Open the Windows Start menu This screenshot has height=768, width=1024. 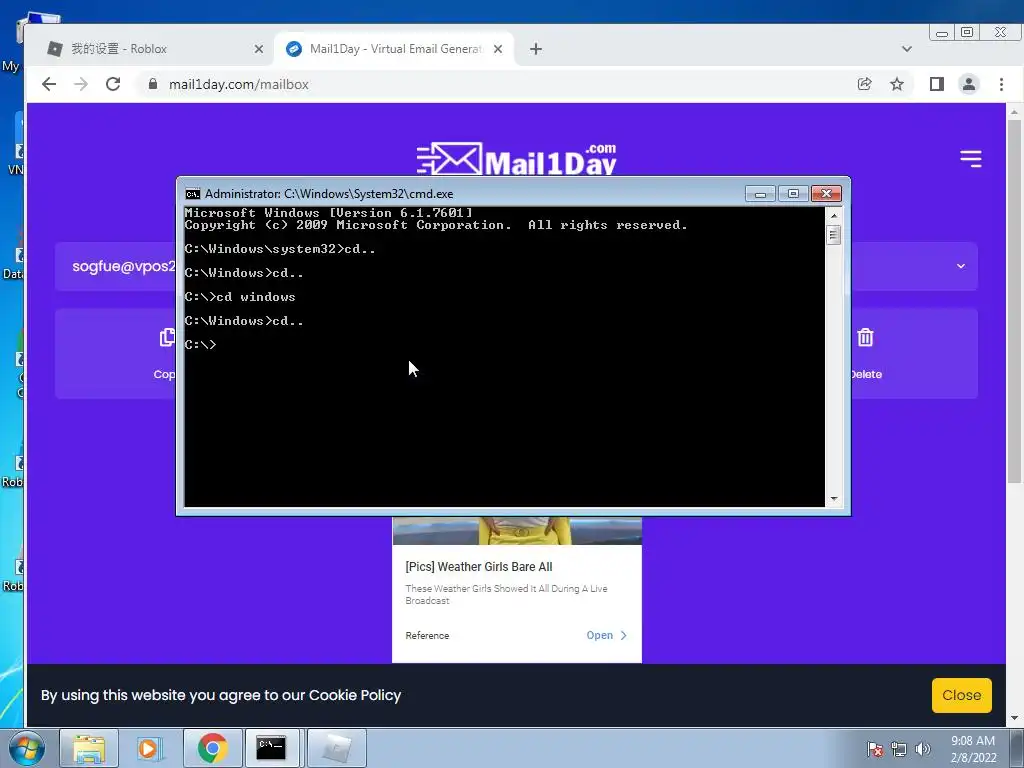coord(26,748)
